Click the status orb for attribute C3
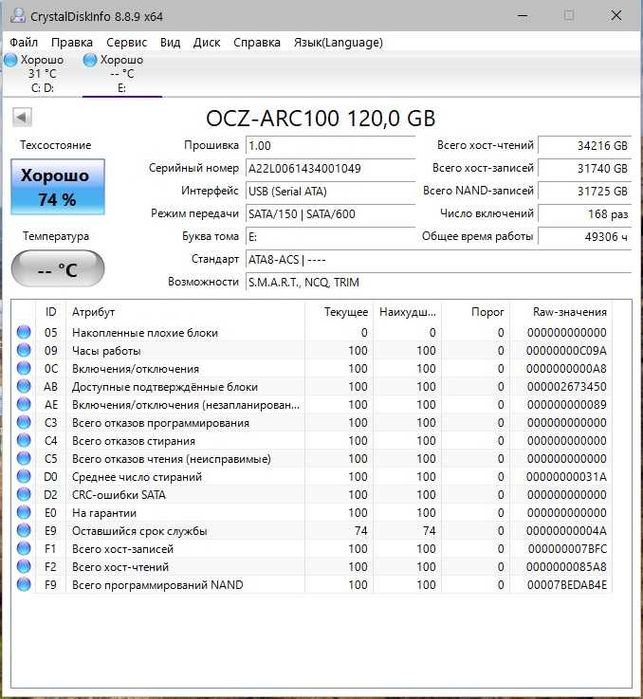Image resolution: width=643 pixels, height=699 pixels. pyautogui.click(x=24, y=422)
